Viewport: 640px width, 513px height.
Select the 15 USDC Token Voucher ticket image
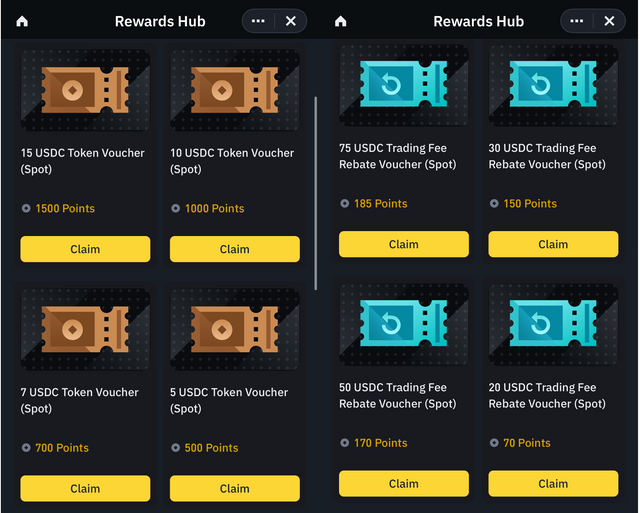click(85, 90)
